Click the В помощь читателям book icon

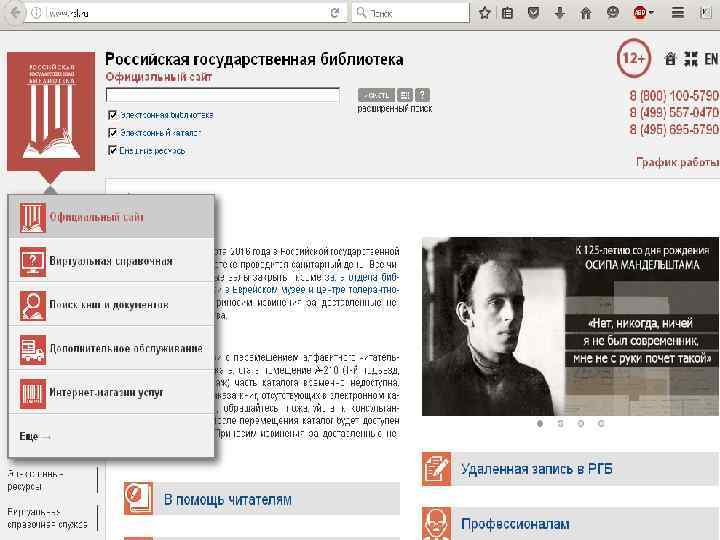(x=138, y=498)
